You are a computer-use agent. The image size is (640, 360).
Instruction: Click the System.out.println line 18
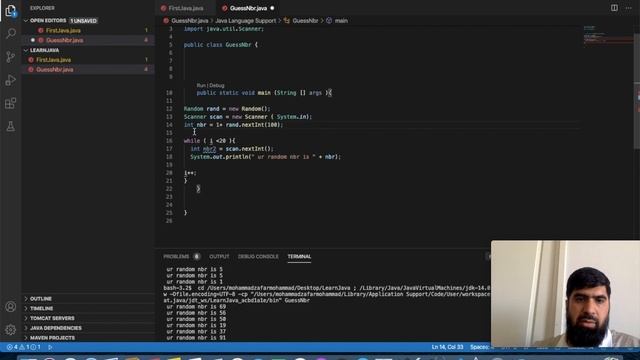tap(265, 157)
